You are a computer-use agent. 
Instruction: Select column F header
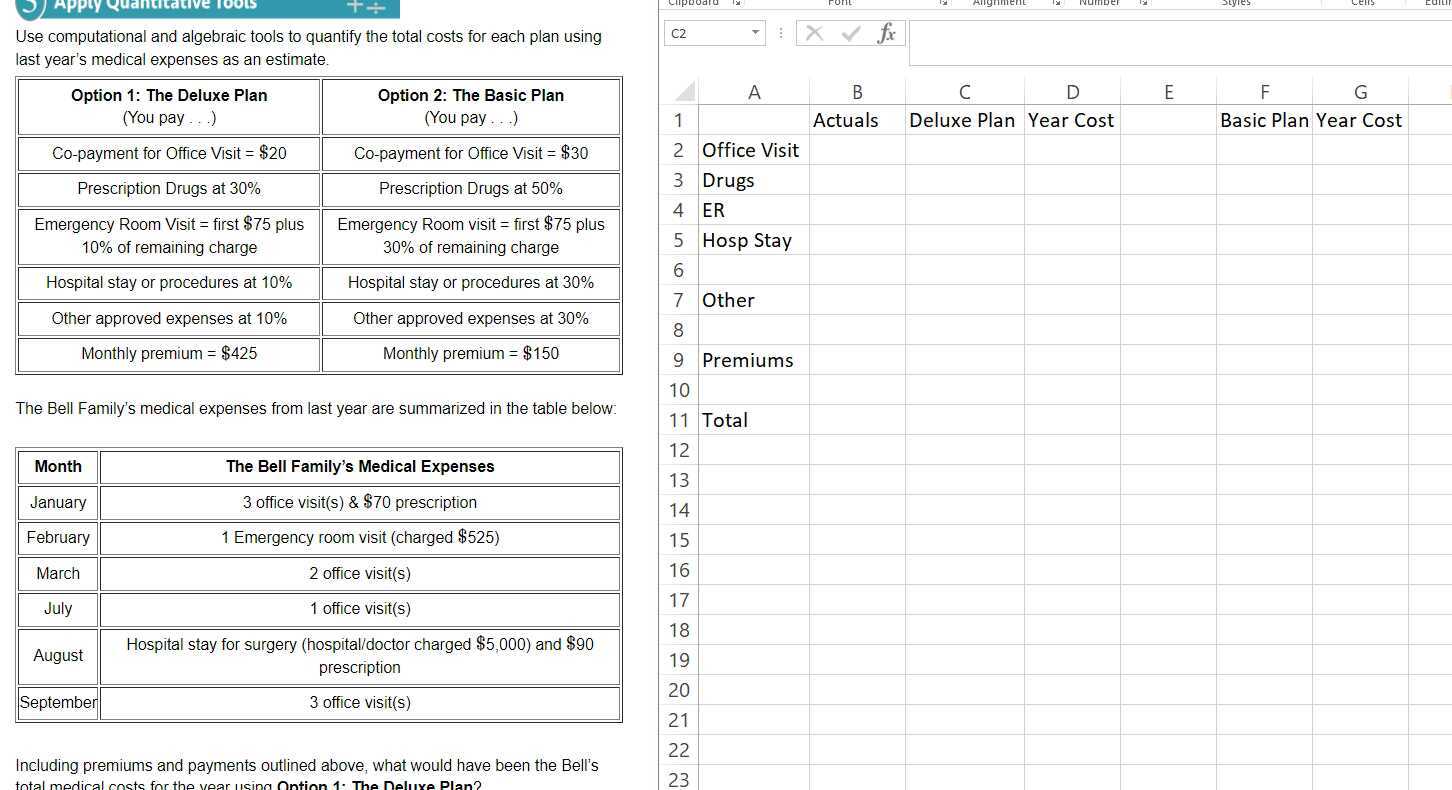point(1264,93)
